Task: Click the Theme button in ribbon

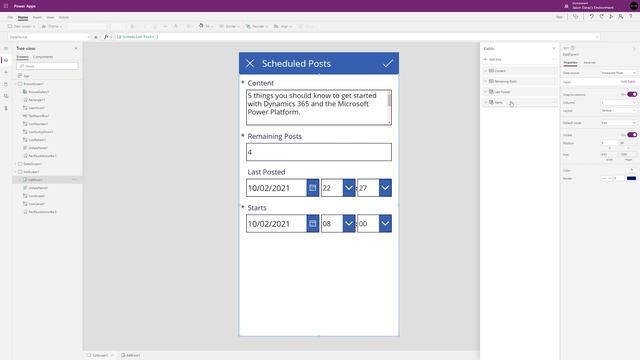Action: coord(52,26)
